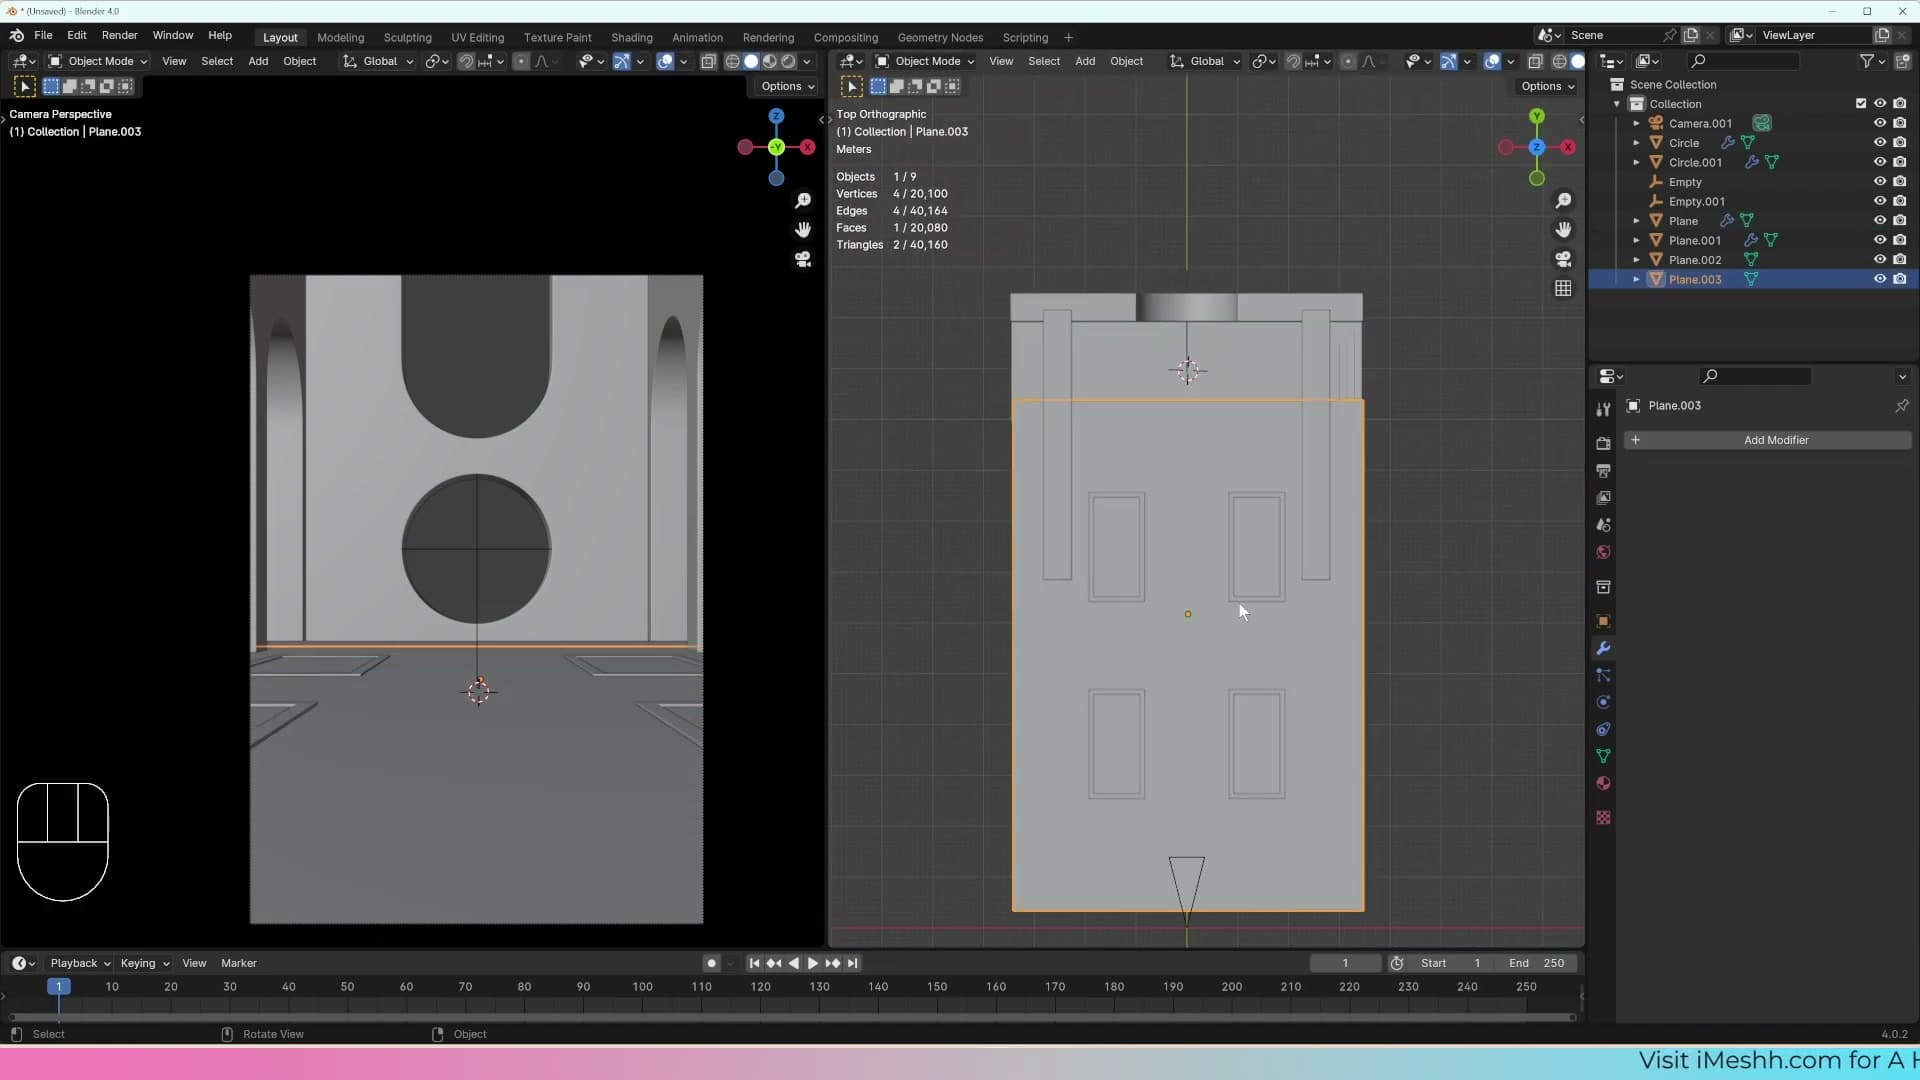
Task: Open the Add menu in left viewport
Action: click(258, 61)
